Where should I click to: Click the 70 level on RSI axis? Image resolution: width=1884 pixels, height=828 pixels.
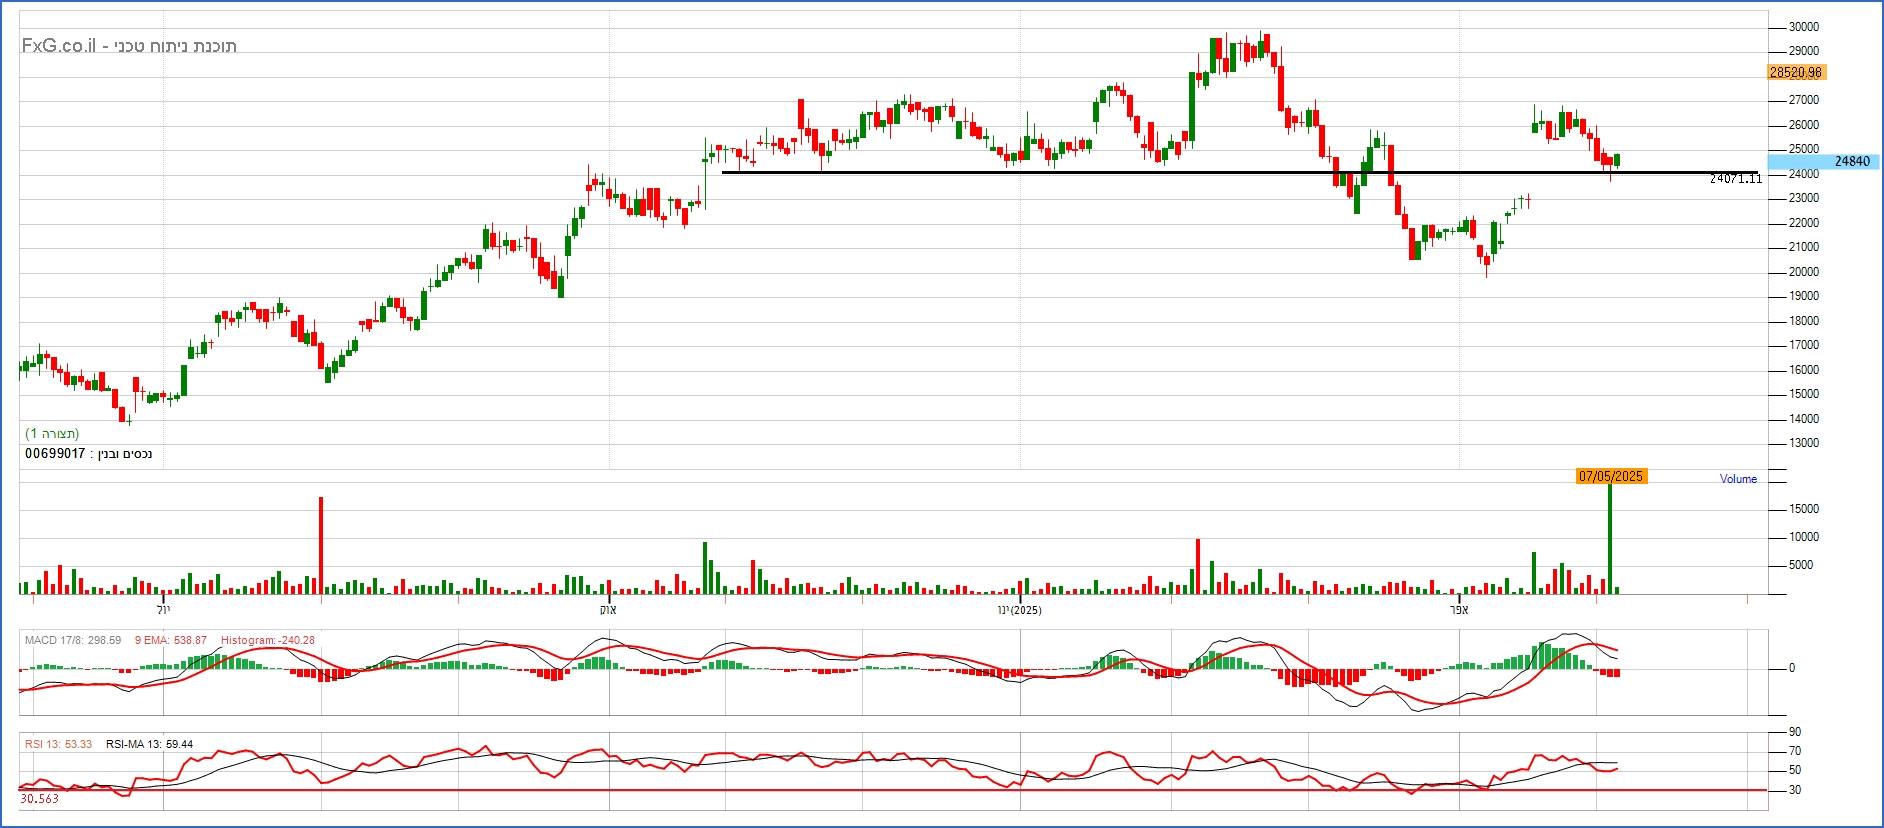coord(1795,751)
